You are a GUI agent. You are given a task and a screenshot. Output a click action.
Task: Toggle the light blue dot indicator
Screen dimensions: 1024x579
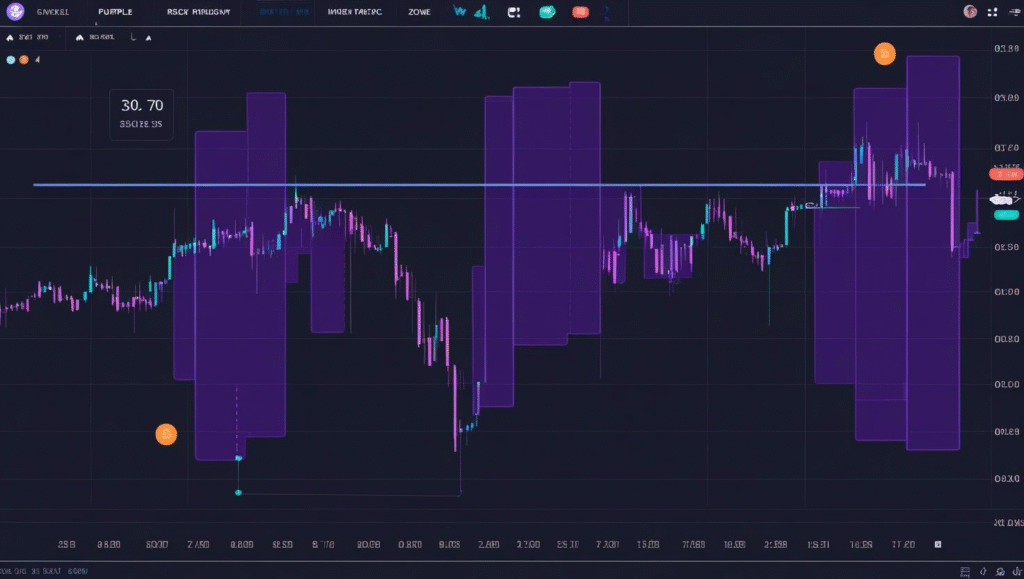click(x=11, y=60)
